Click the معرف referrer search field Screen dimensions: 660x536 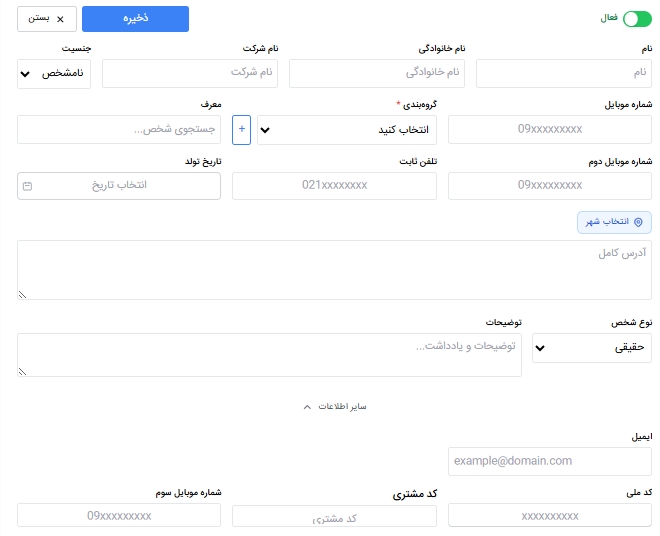(x=119, y=129)
